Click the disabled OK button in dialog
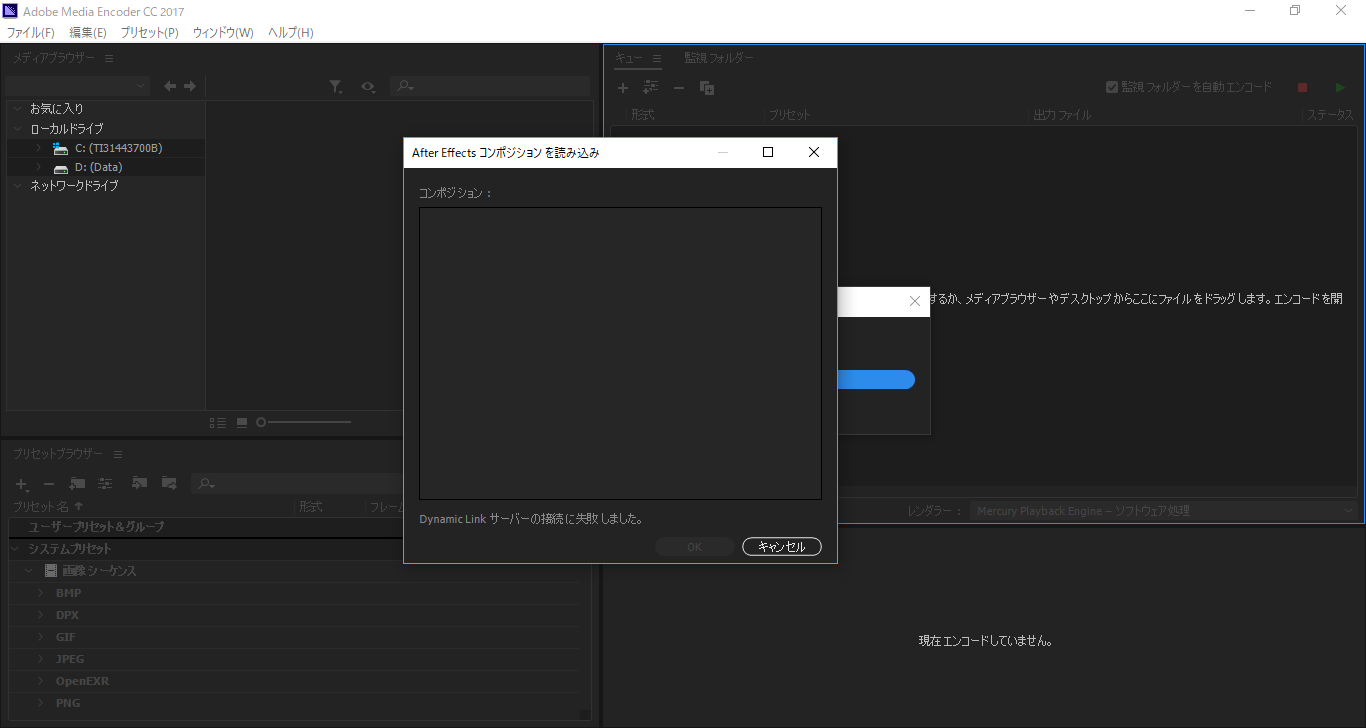This screenshot has width=1366, height=728. (x=695, y=547)
